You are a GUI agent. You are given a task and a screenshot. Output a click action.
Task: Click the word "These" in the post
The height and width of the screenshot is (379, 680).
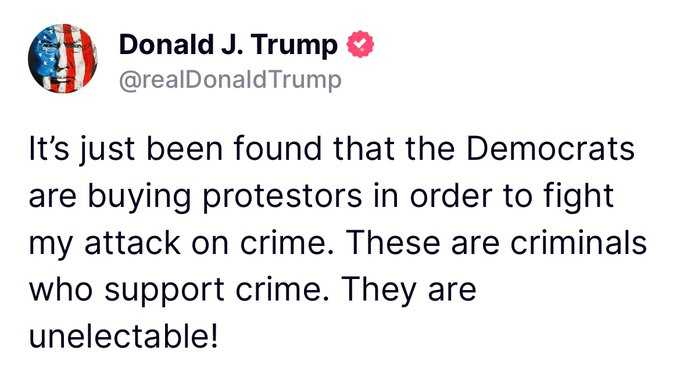pos(394,243)
